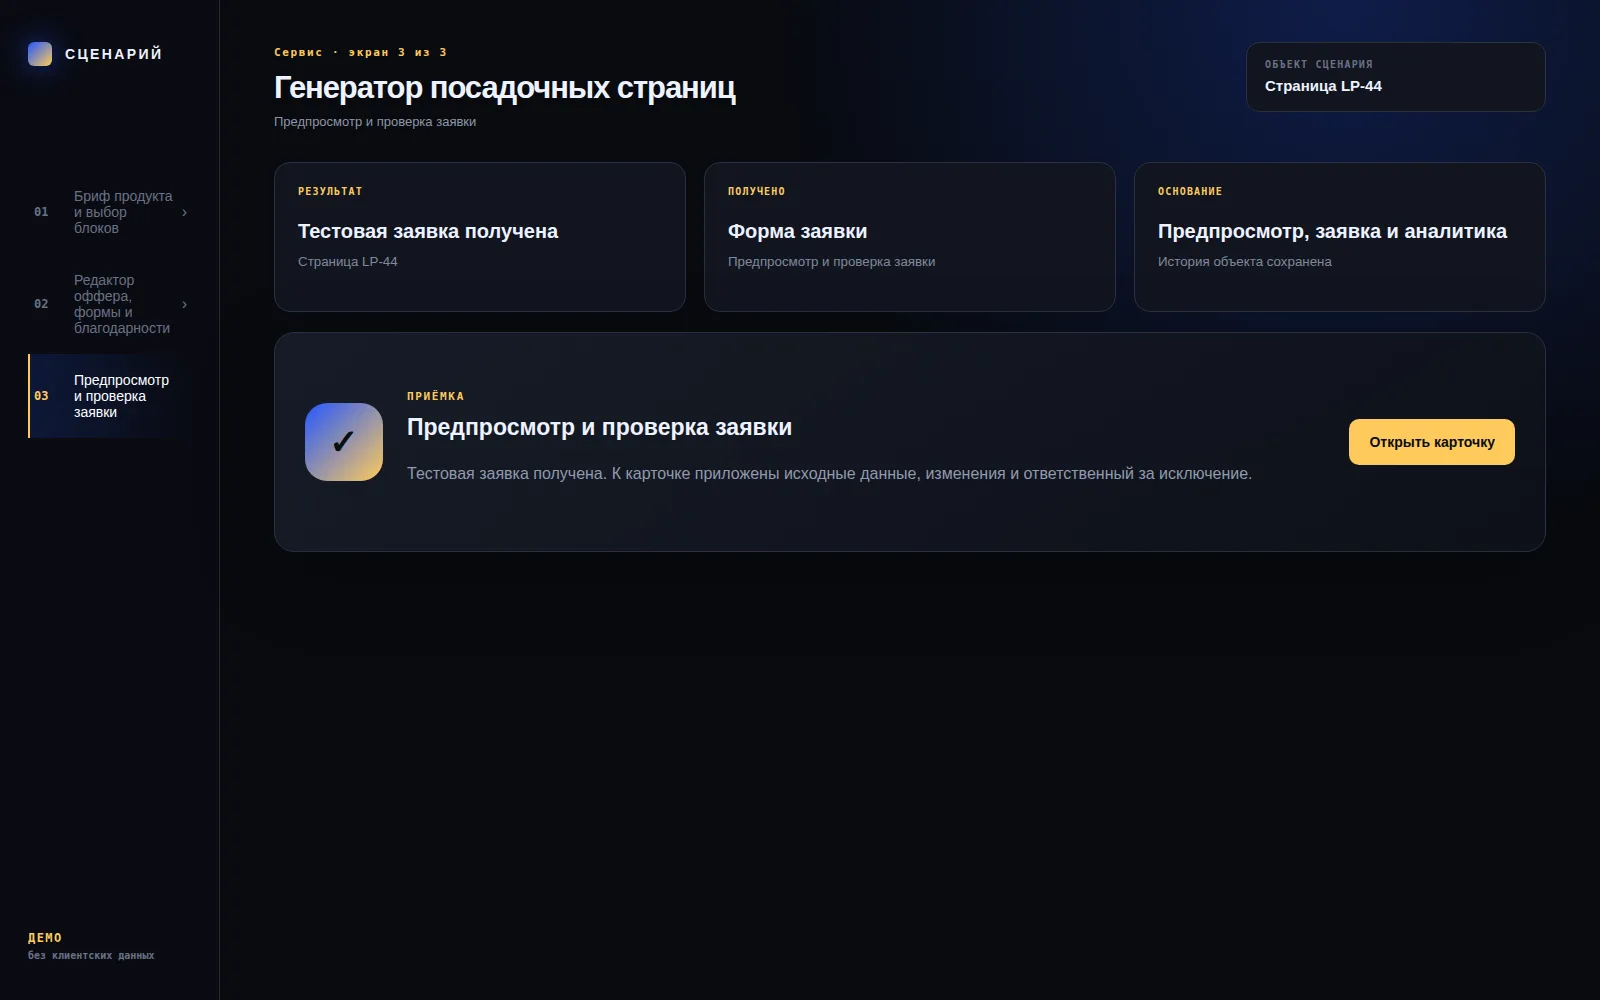This screenshot has height=1000, width=1600.
Task: Select step "Предпросмотр и проверка заявки" in sidebar
Action: coord(110,396)
